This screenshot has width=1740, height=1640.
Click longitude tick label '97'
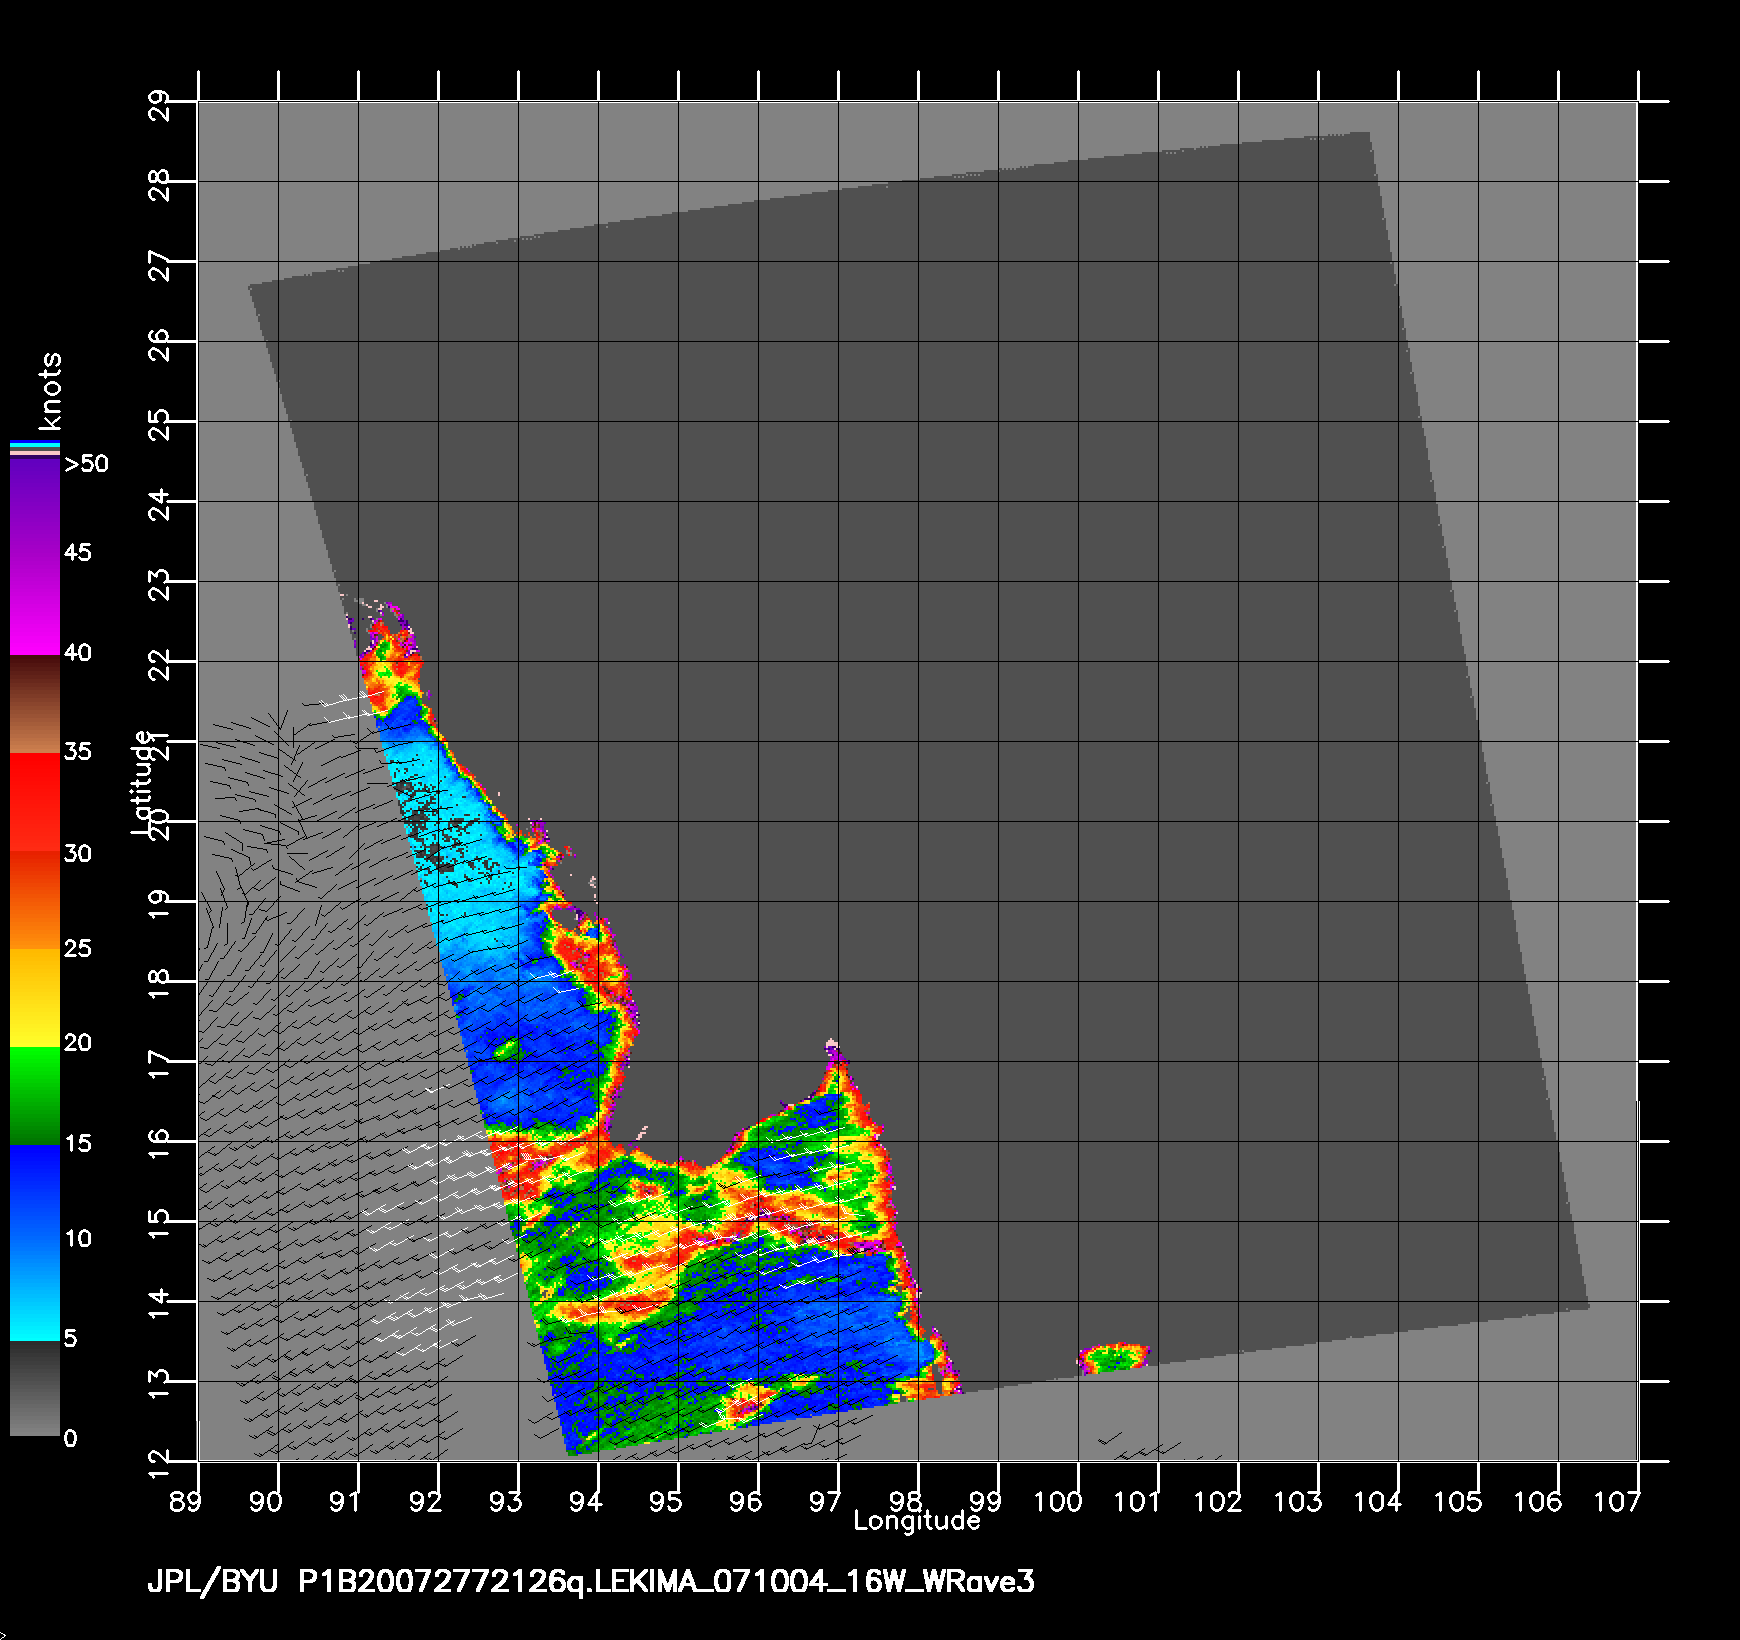[x=825, y=1501]
